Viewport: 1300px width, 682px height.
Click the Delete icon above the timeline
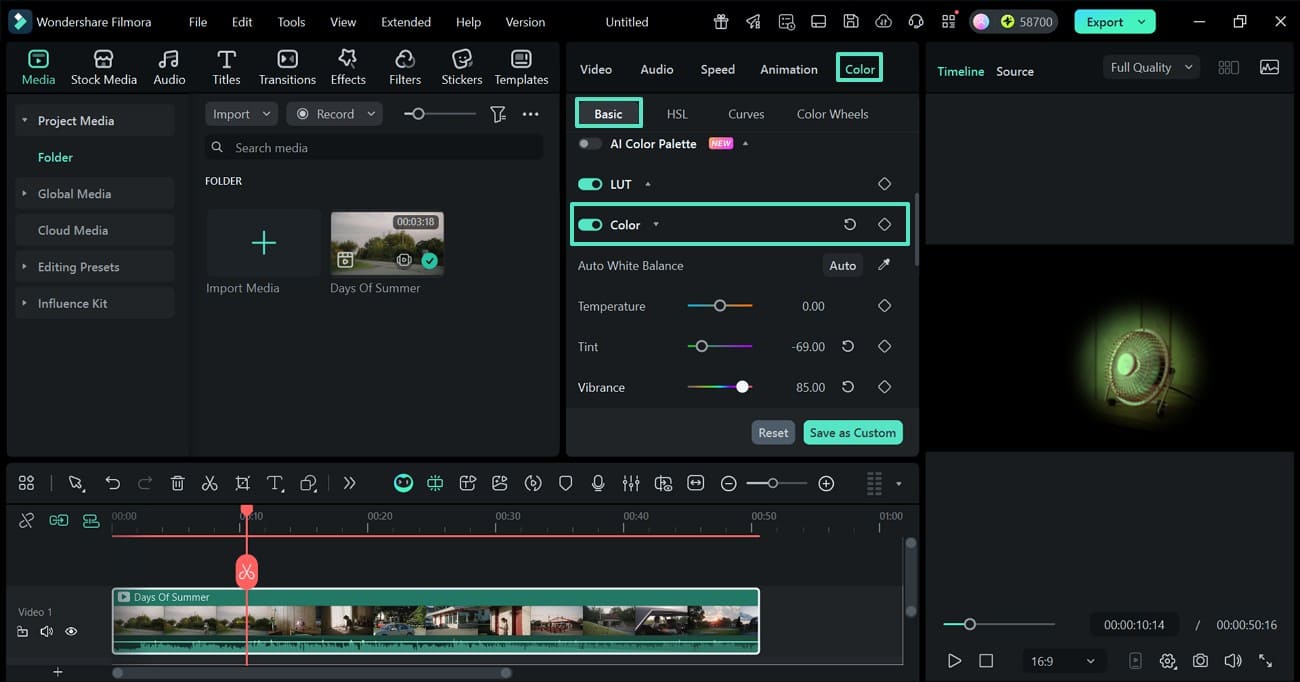point(177,483)
